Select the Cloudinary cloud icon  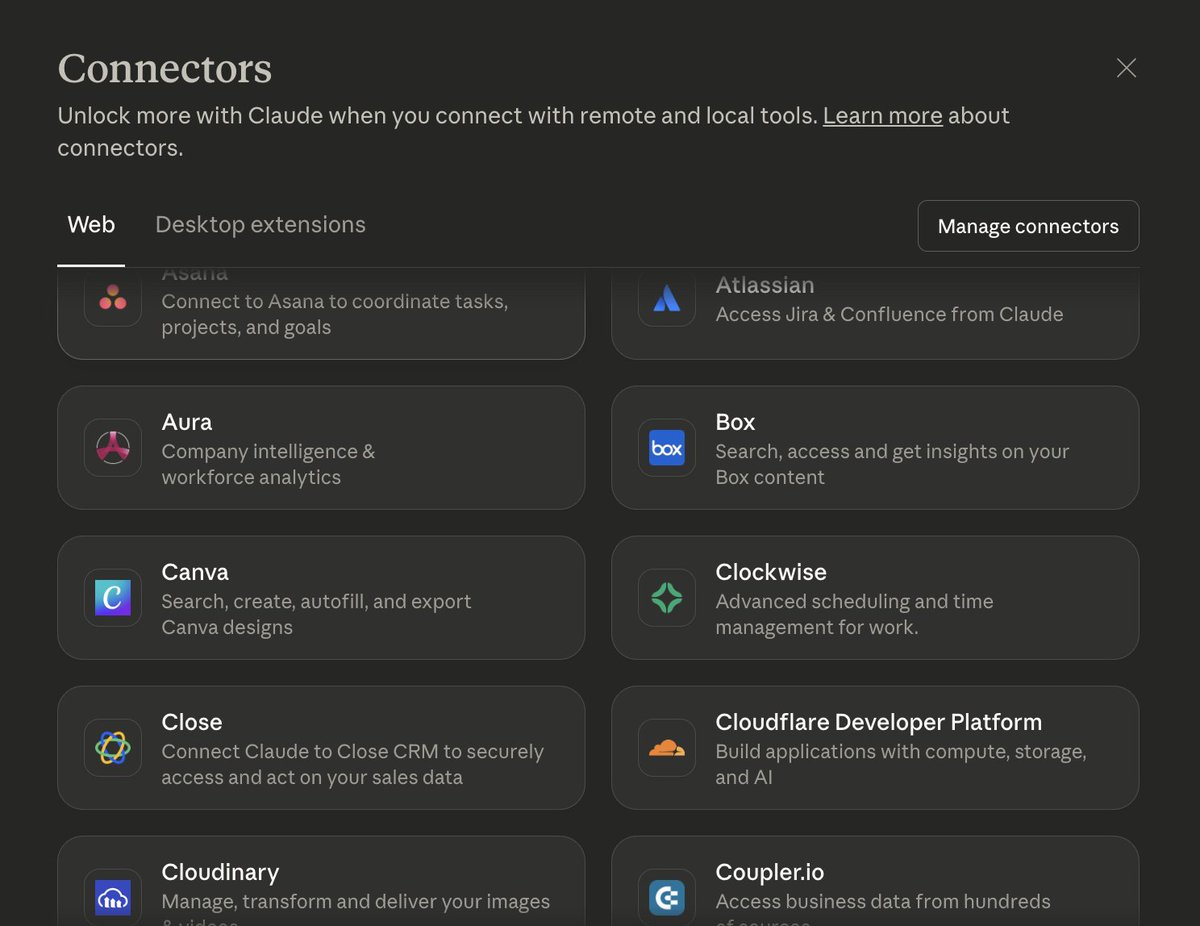(112, 898)
